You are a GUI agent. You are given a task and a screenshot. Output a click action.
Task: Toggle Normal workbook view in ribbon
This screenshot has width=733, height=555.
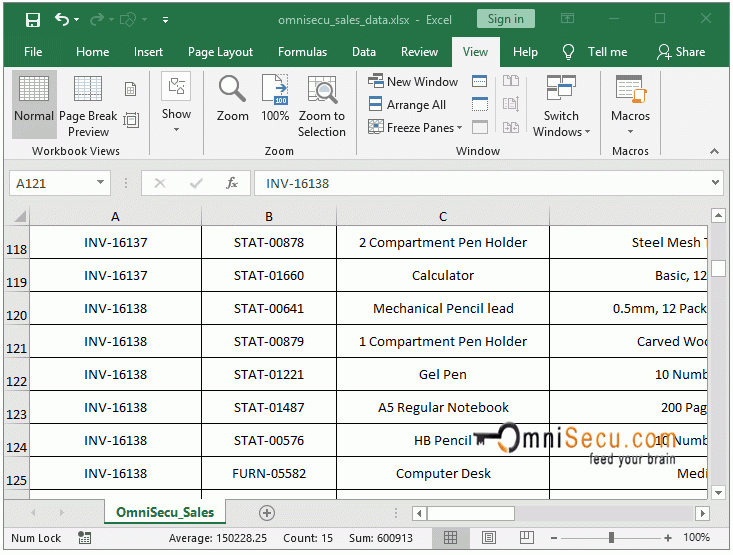(34, 99)
